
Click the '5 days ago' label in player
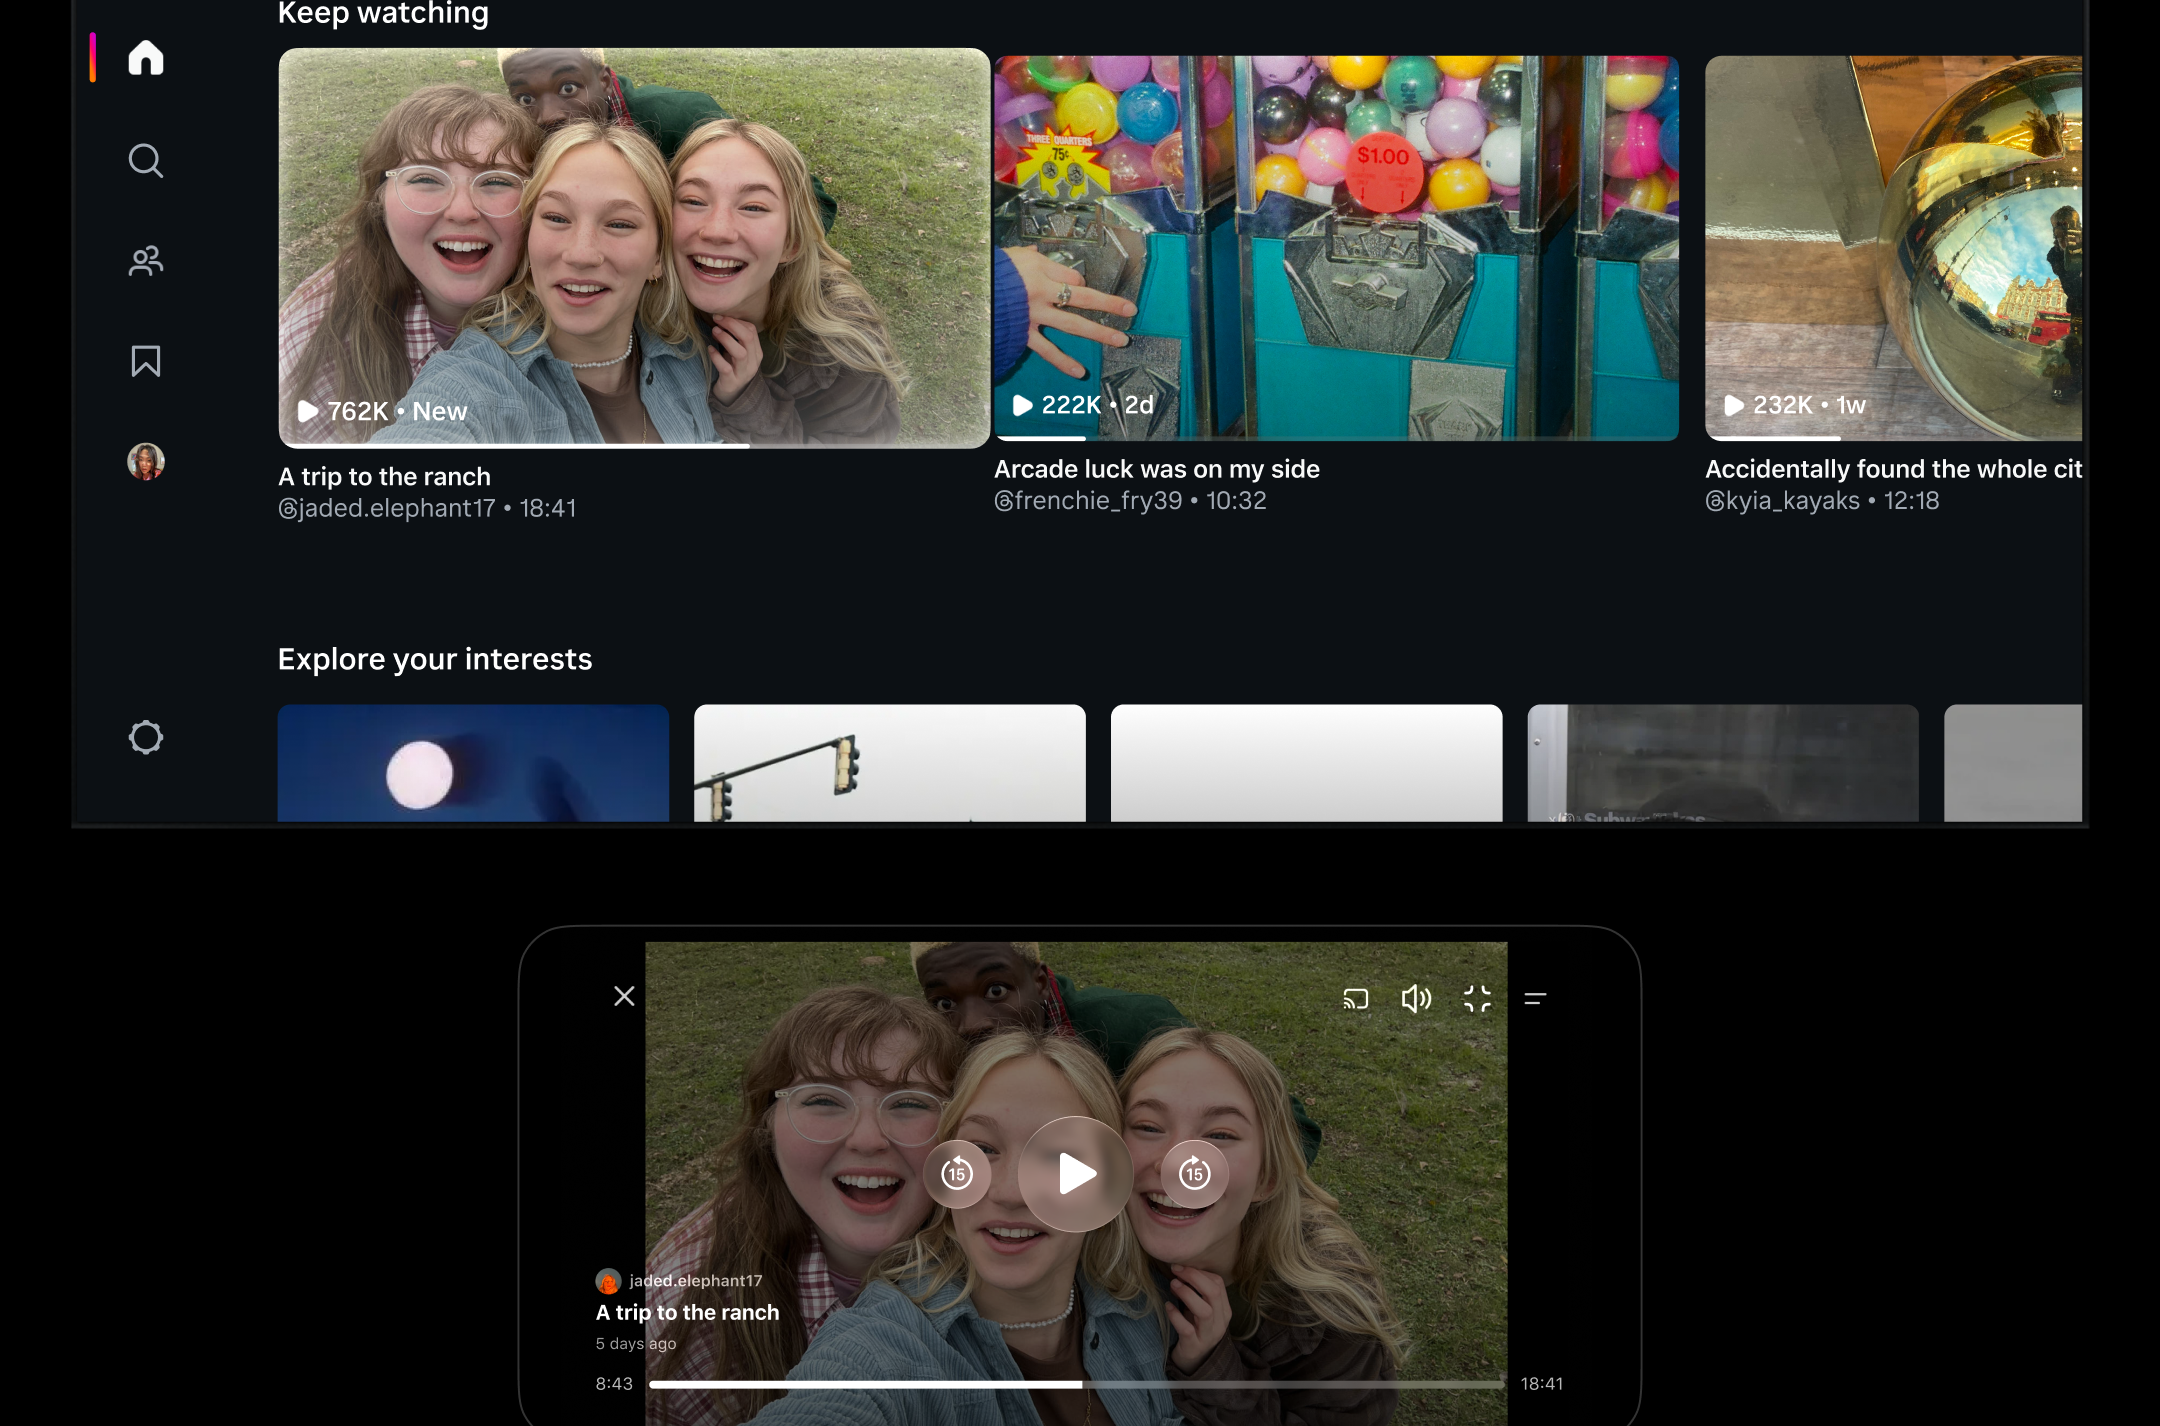[x=636, y=1343]
